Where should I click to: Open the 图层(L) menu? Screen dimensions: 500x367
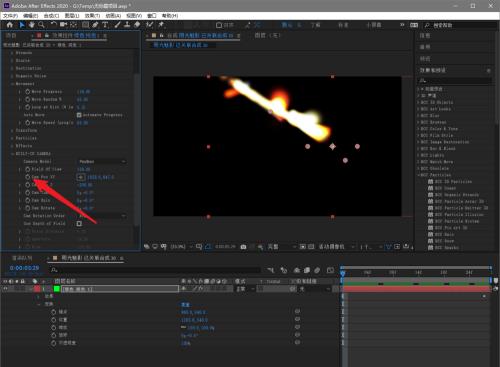coord(72,16)
